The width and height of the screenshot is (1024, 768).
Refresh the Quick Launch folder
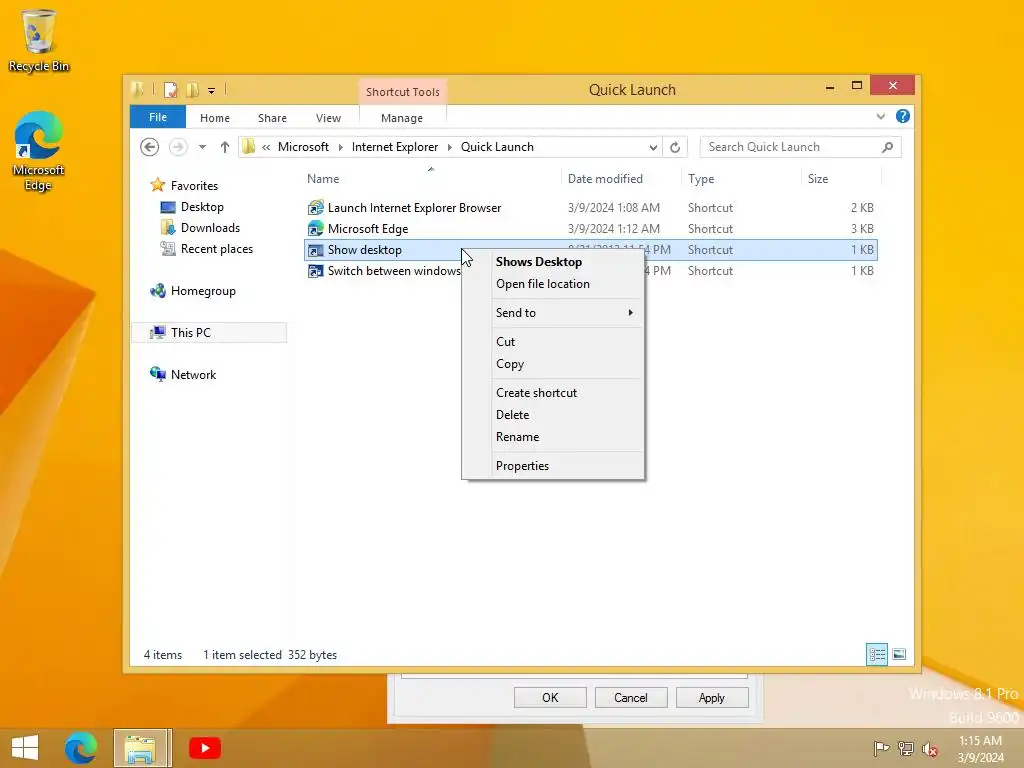(675, 147)
